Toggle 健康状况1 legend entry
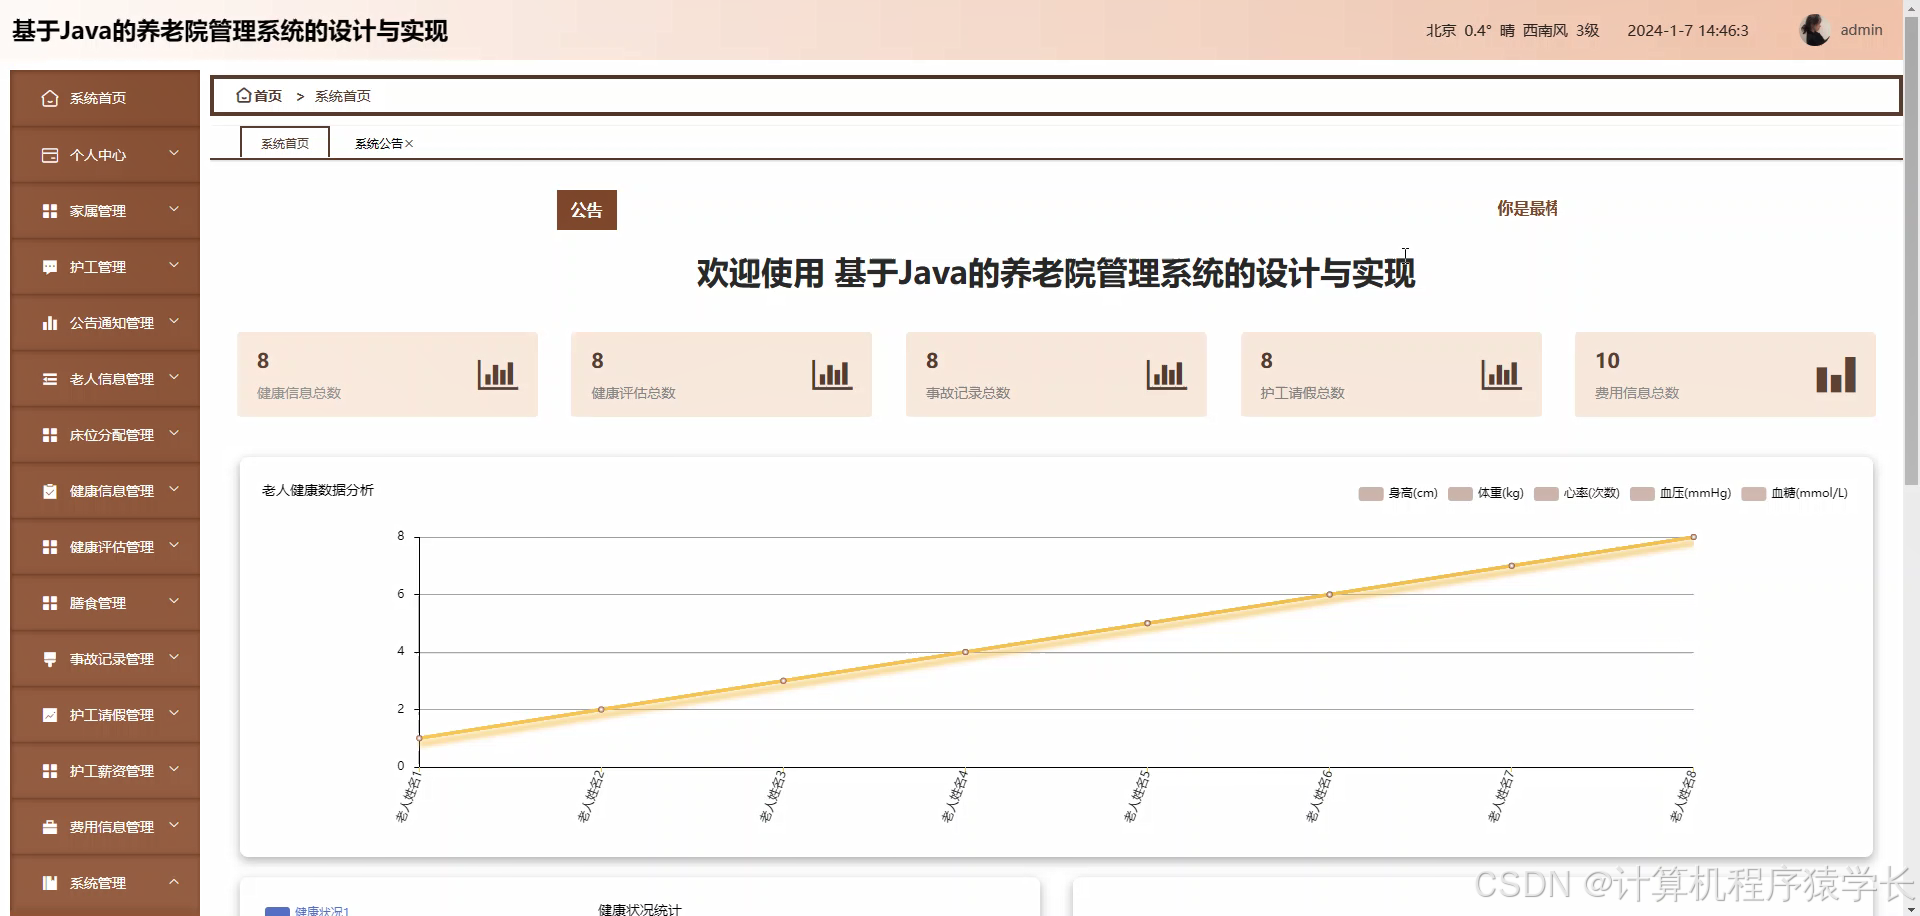The image size is (1920, 916). coord(307,910)
